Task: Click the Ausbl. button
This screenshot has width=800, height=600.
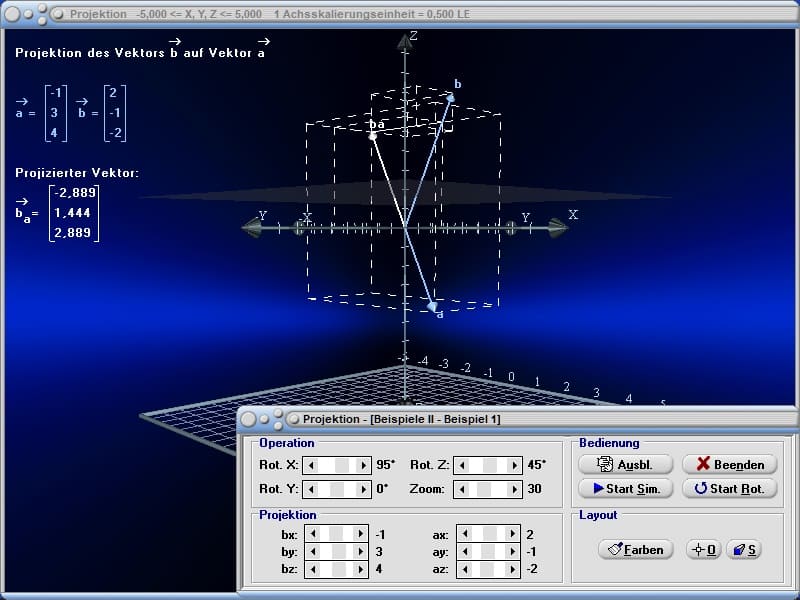Action: 625,464
